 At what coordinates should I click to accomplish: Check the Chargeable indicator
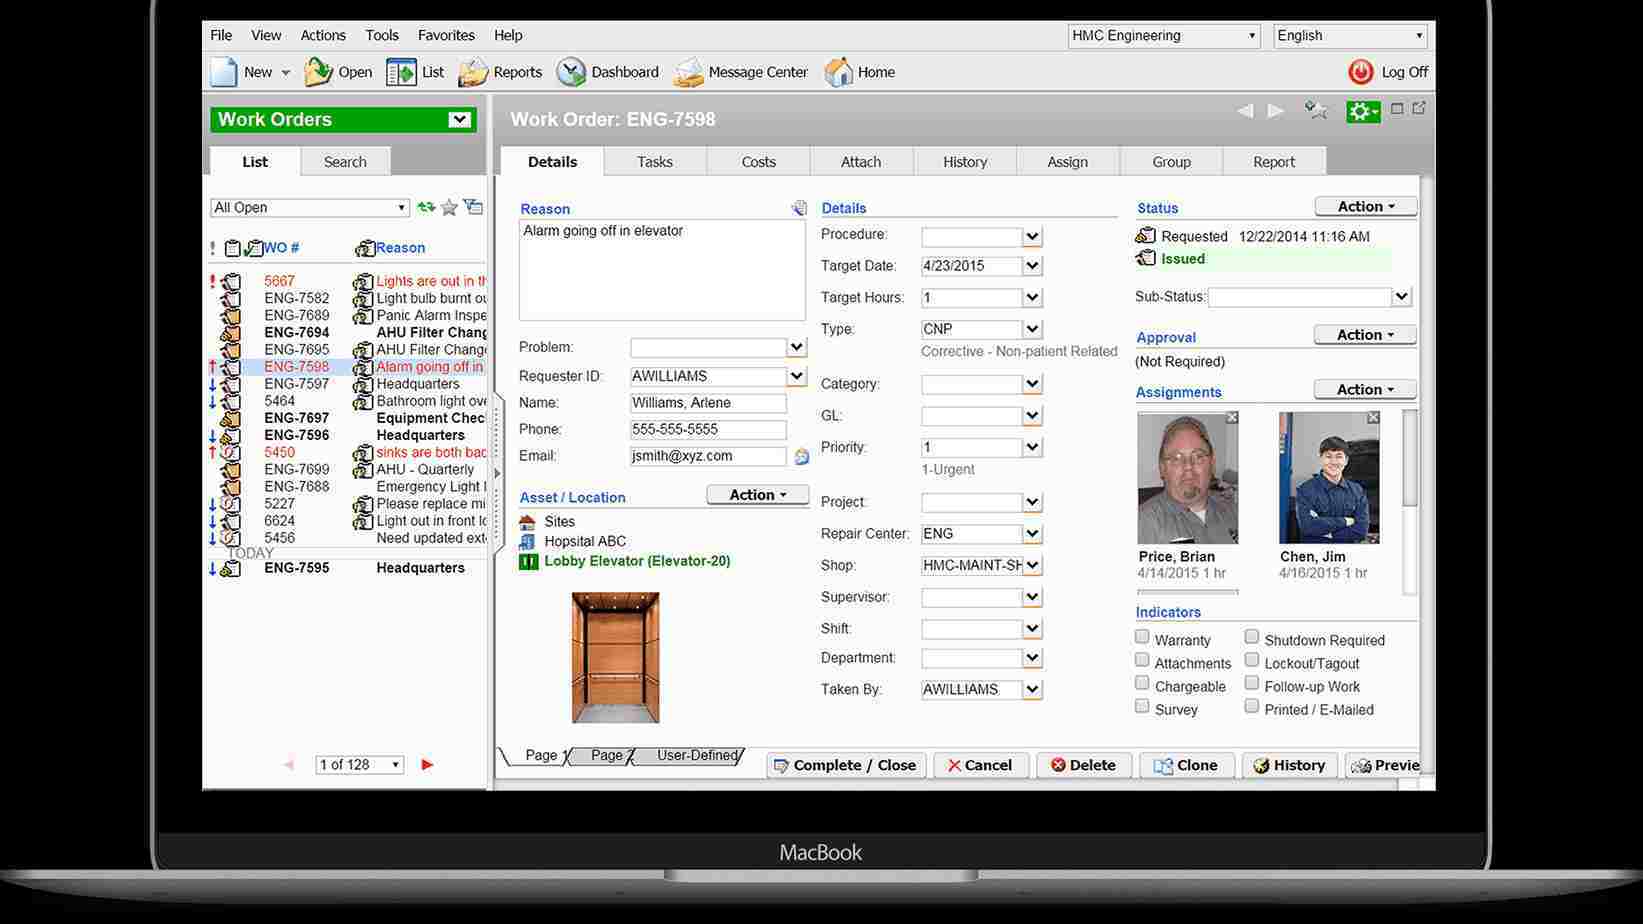click(1142, 682)
